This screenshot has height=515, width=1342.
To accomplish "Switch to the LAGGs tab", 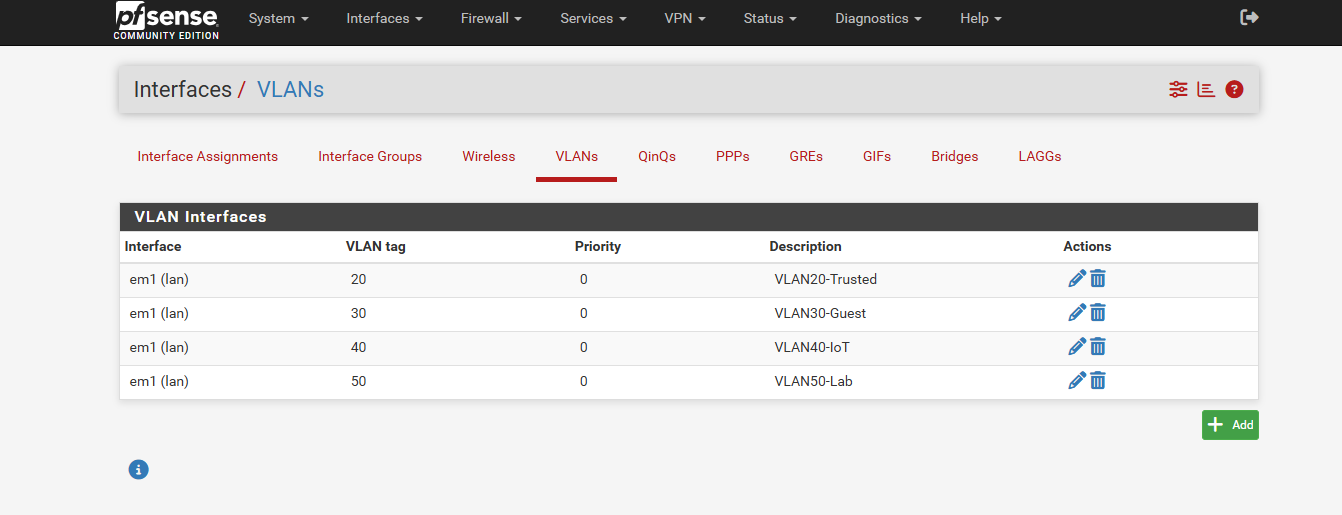I will coord(1040,156).
